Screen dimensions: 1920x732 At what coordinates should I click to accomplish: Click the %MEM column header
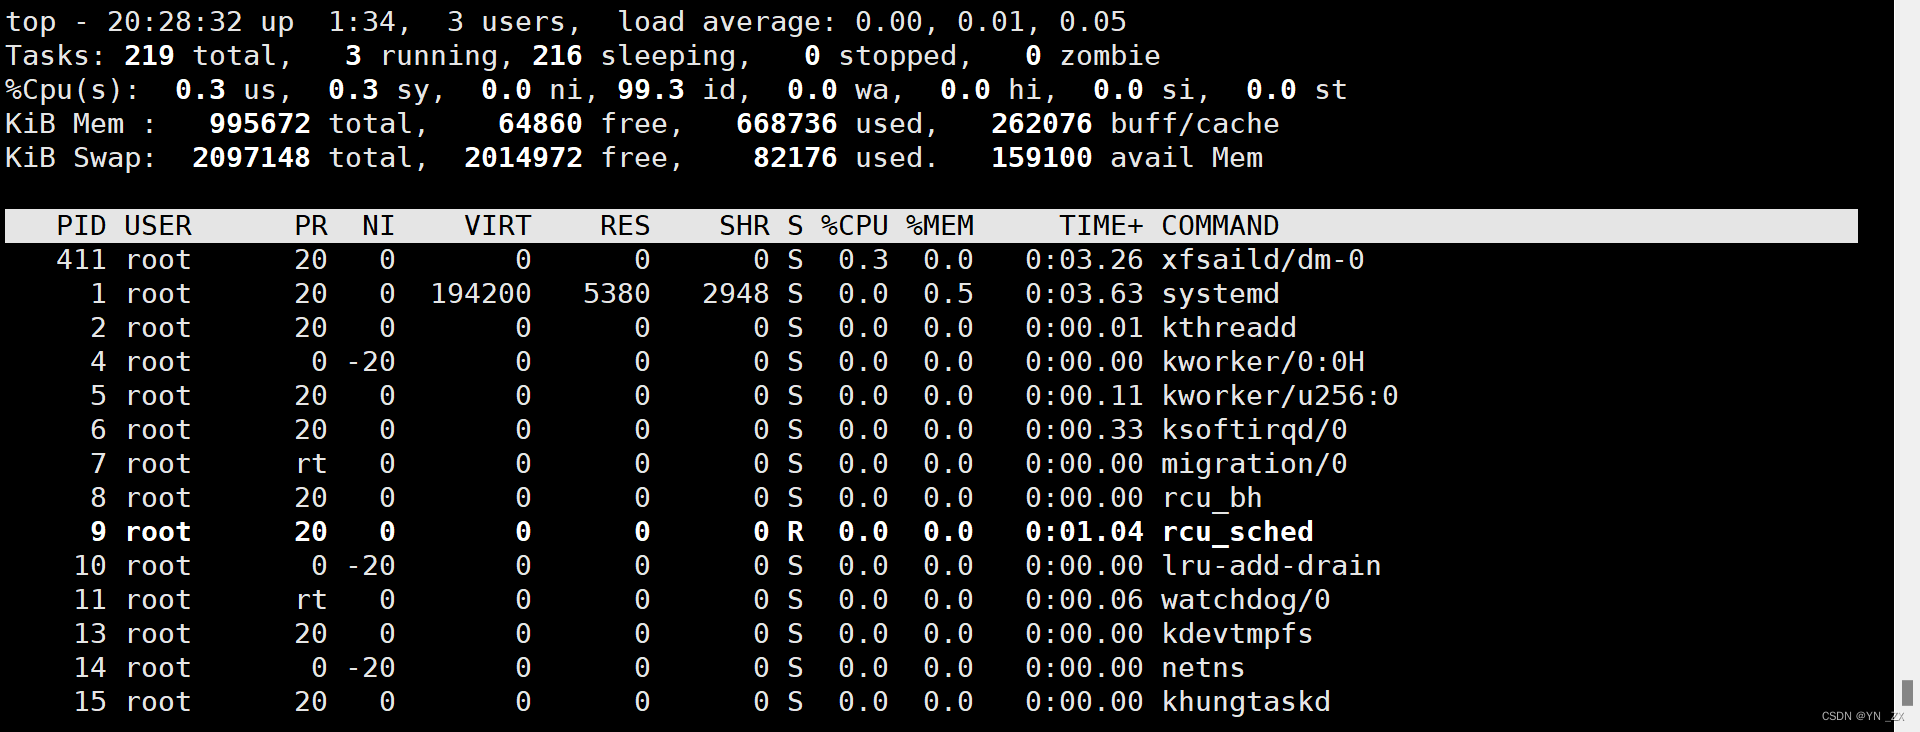coord(939,226)
